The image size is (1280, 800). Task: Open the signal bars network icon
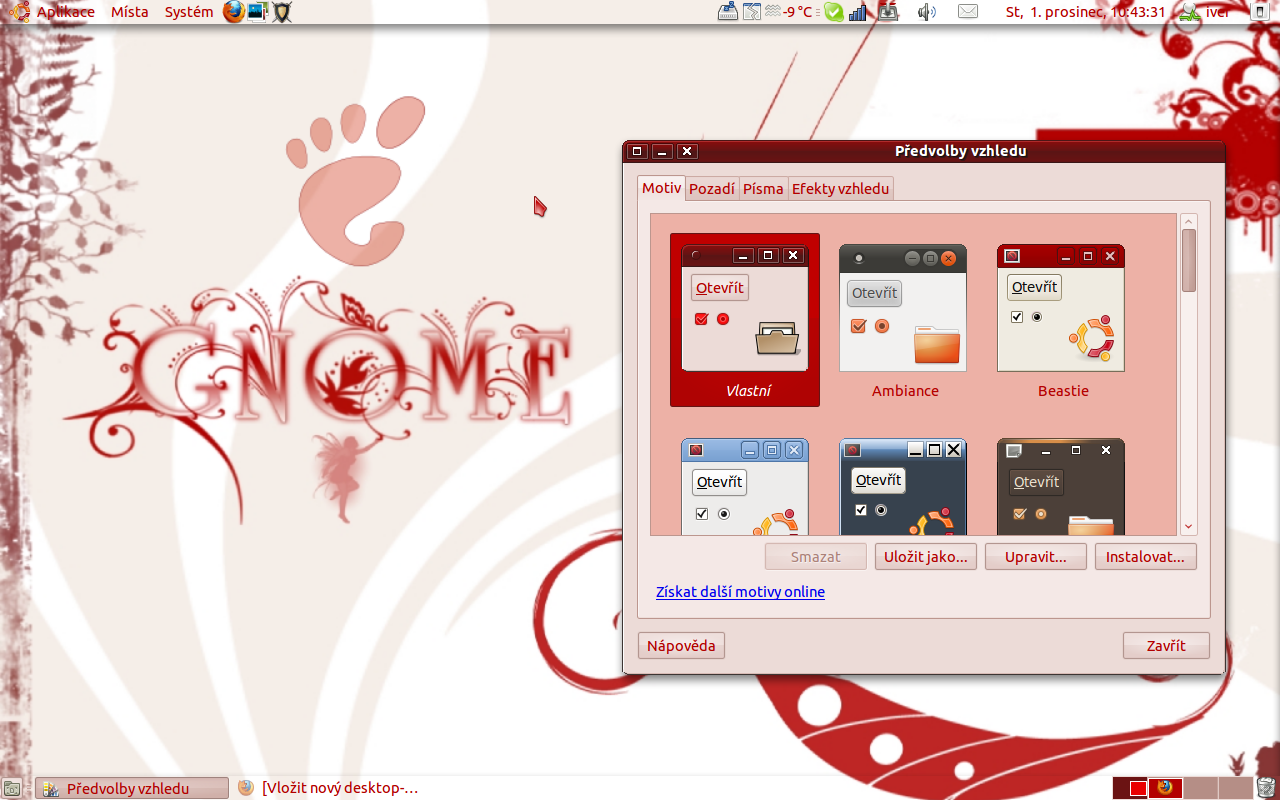tap(858, 12)
